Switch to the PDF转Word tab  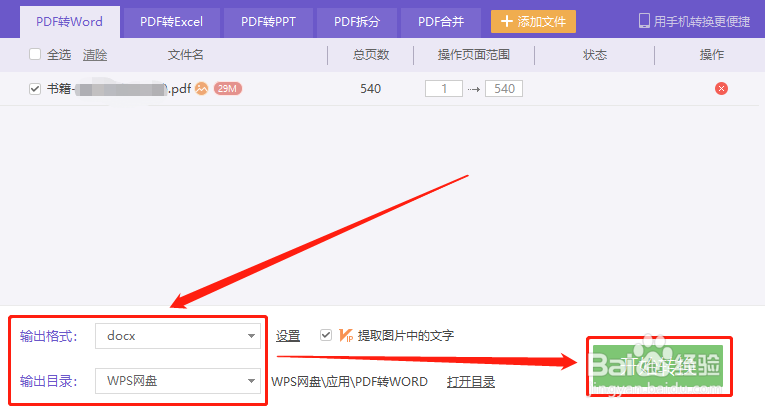69,22
